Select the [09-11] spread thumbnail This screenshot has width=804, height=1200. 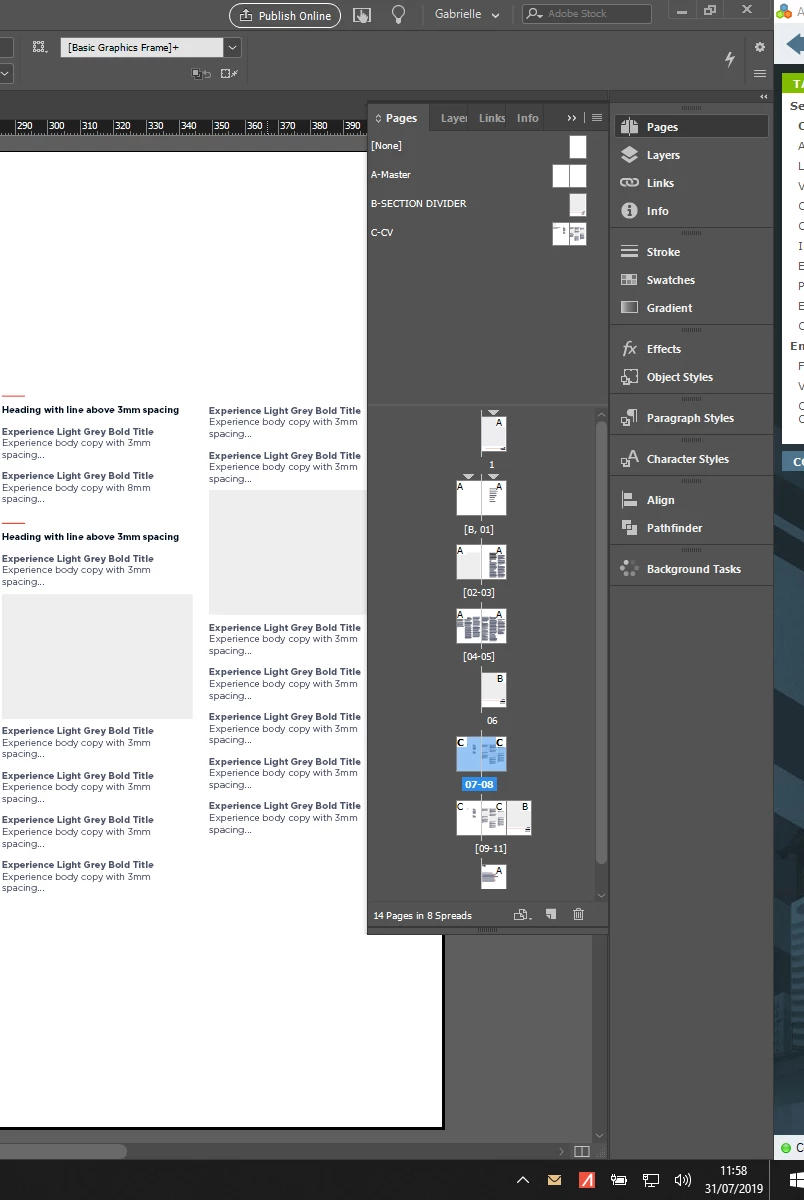pyautogui.click(x=494, y=818)
